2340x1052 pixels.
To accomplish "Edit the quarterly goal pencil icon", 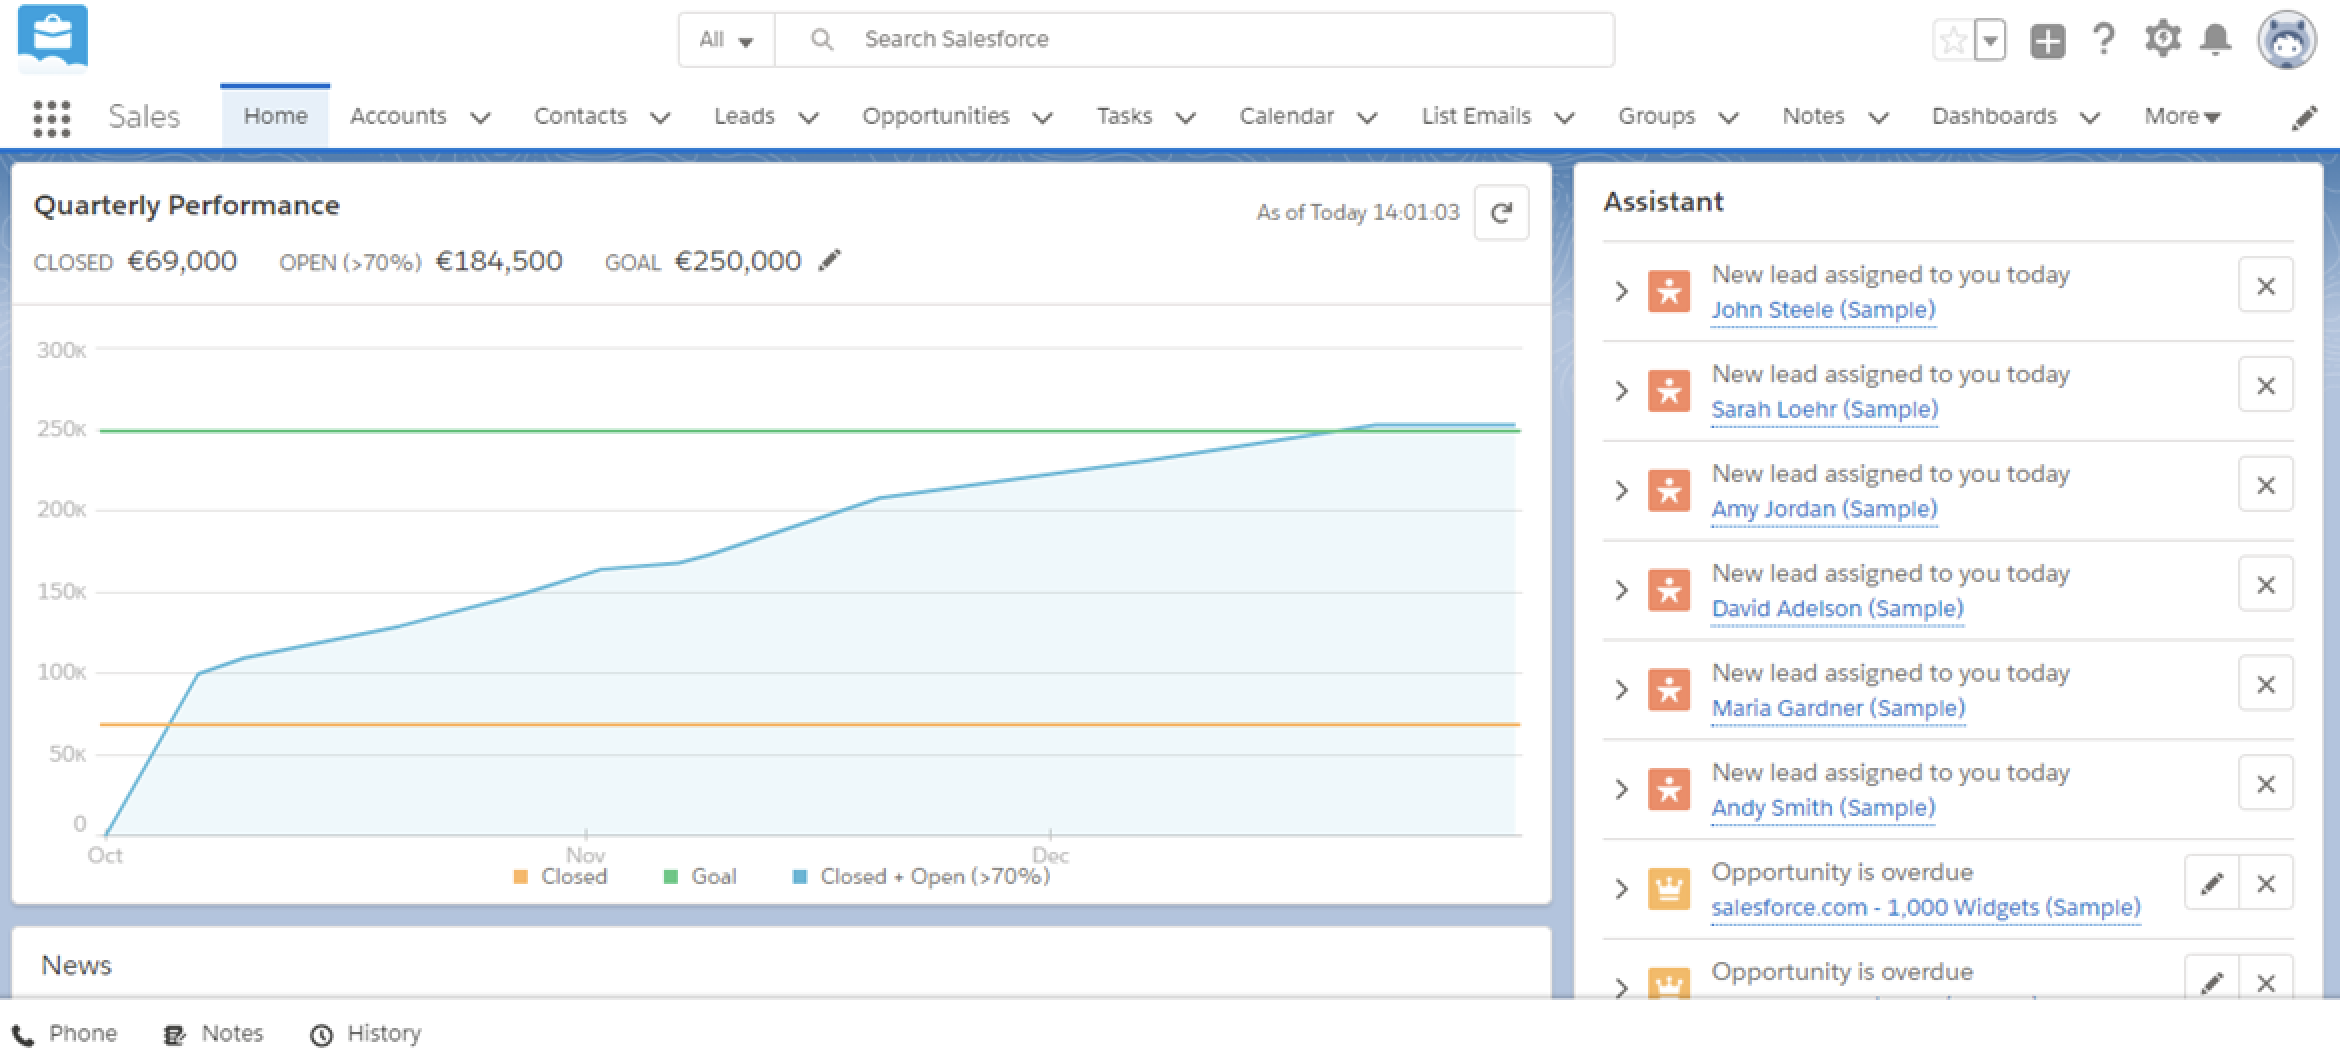I will click(830, 261).
